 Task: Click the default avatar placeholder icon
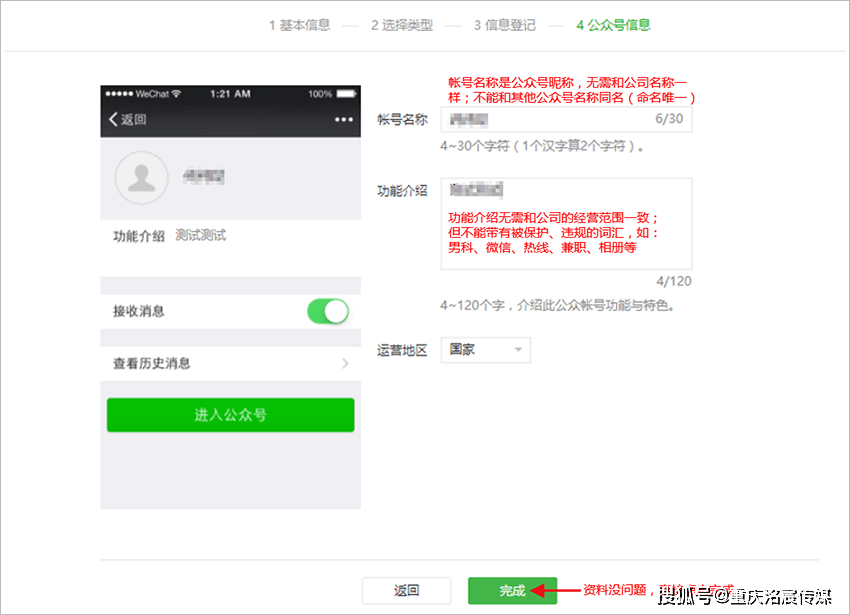tap(141, 178)
